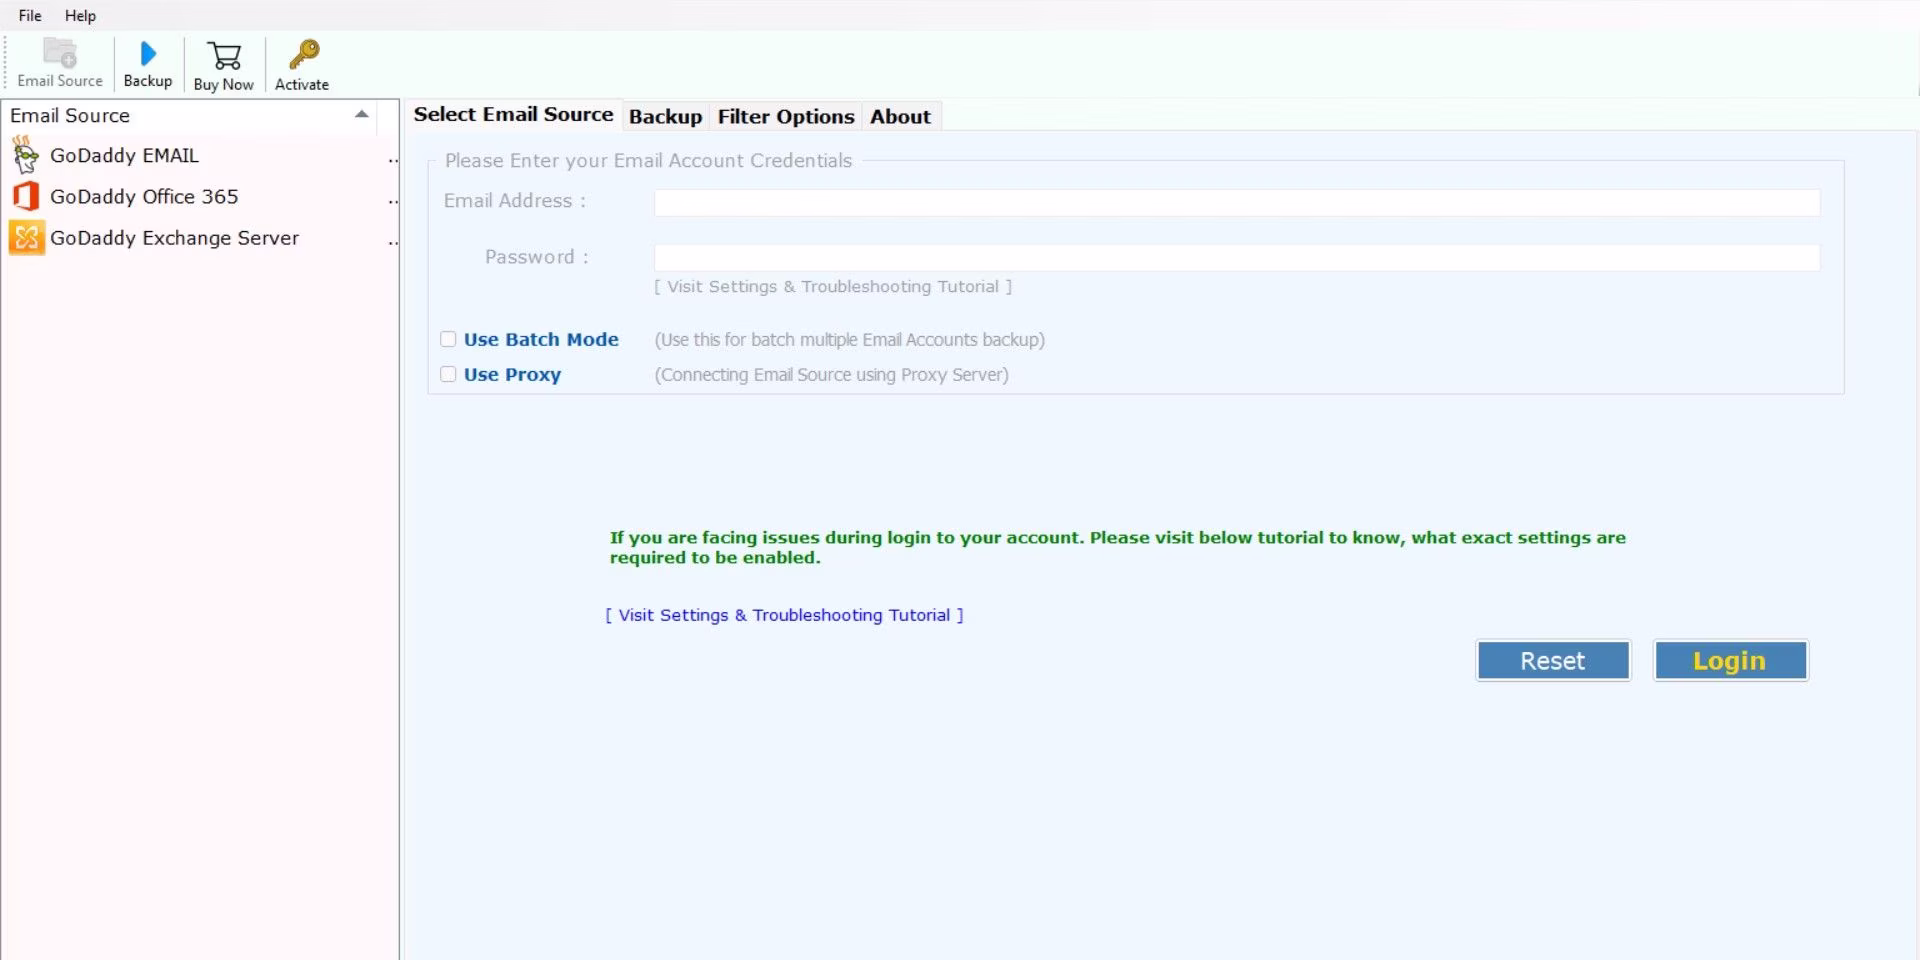The width and height of the screenshot is (1920, 960).
Task: Select the GoDaddy EMAIL tree item label
Action: (124, 156)
